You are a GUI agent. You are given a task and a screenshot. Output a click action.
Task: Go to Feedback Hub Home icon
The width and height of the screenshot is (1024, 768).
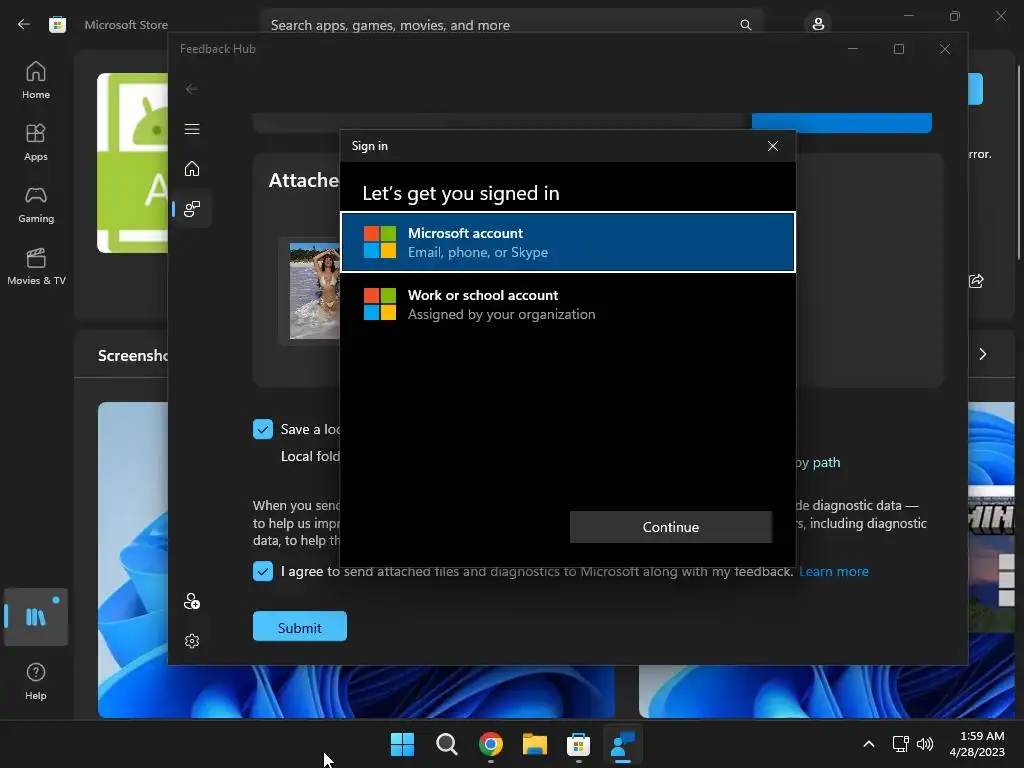click(192, 168)
